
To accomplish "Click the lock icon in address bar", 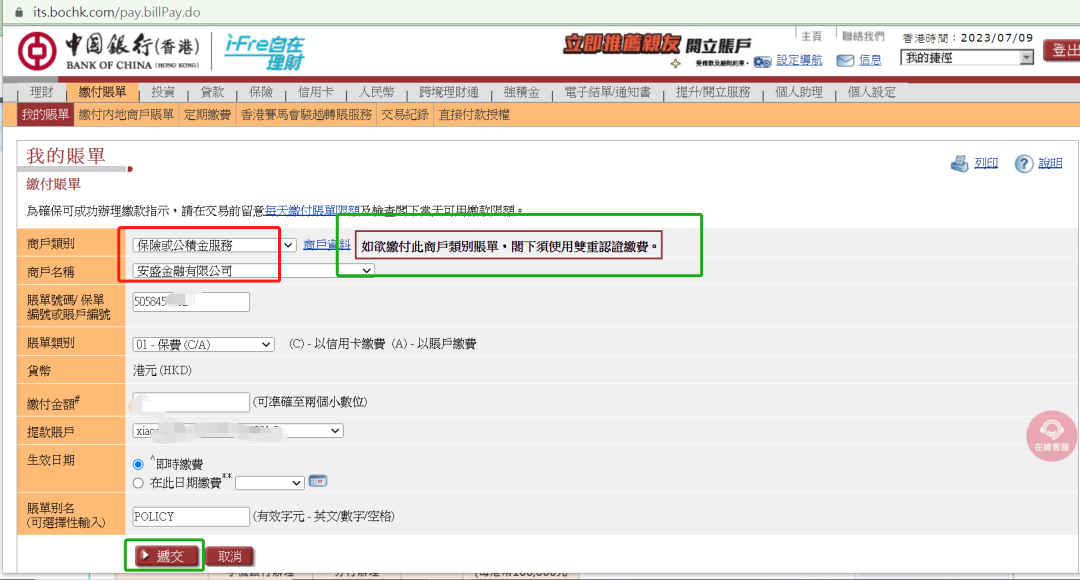I will [19, 12].
